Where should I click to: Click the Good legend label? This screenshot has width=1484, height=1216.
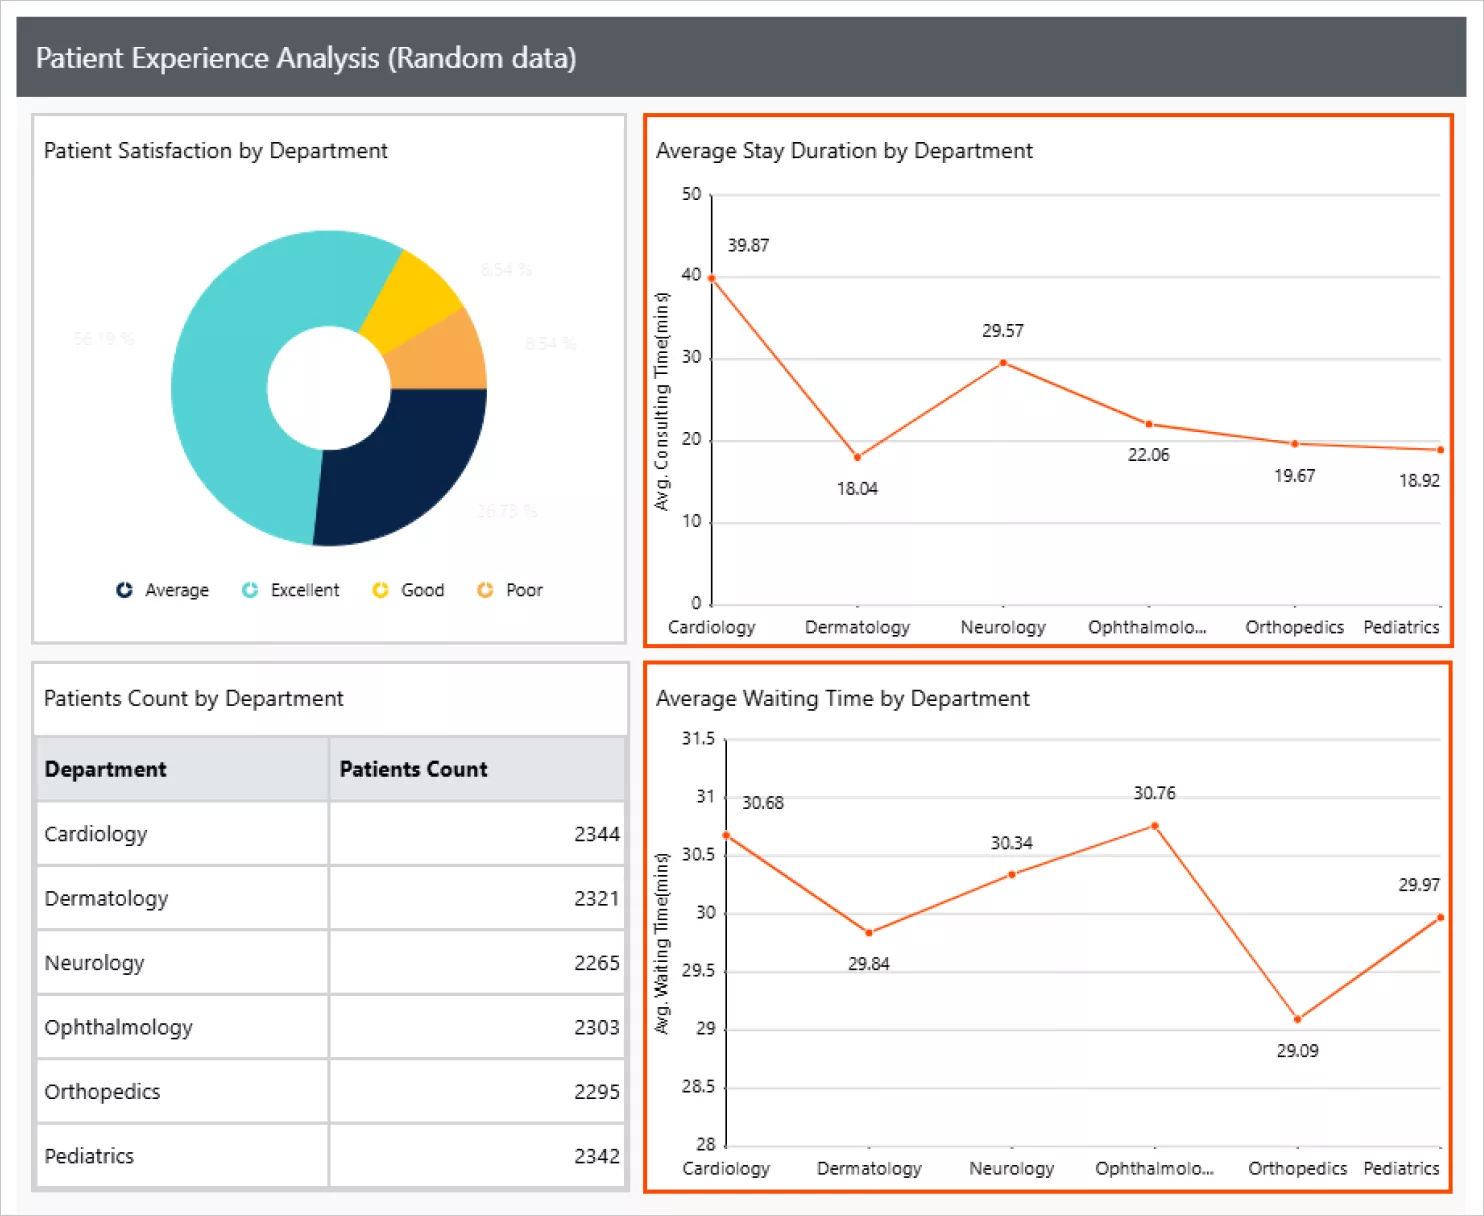(422, 590)
